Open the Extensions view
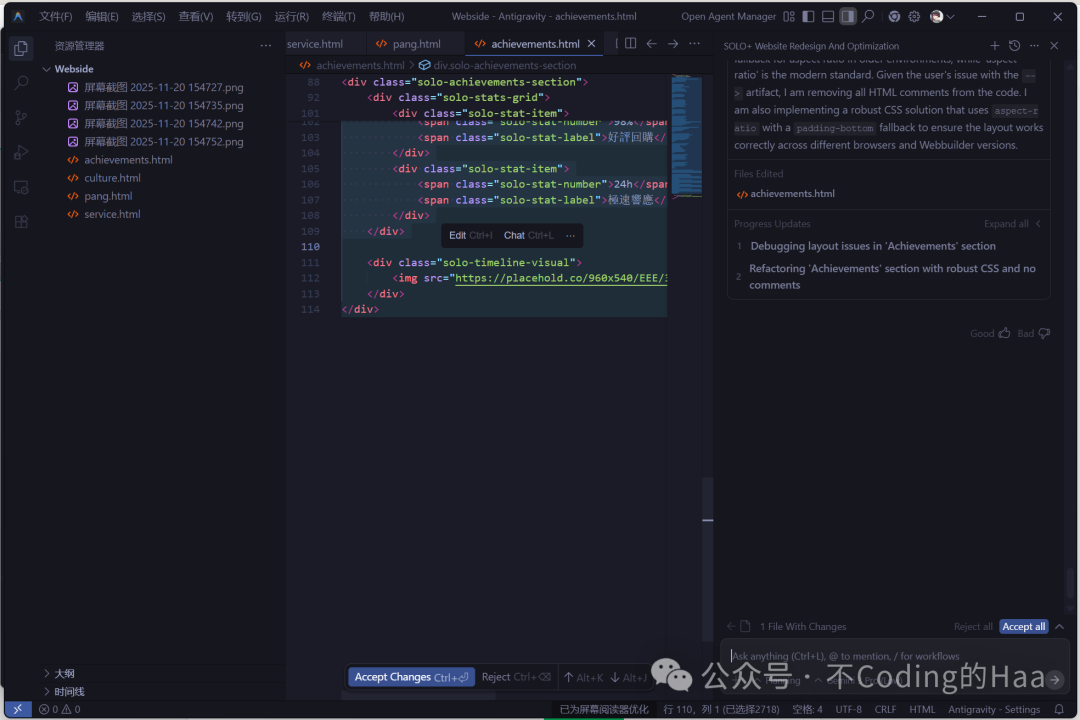This screenshot has height=720, width=1080. [21, 222]
